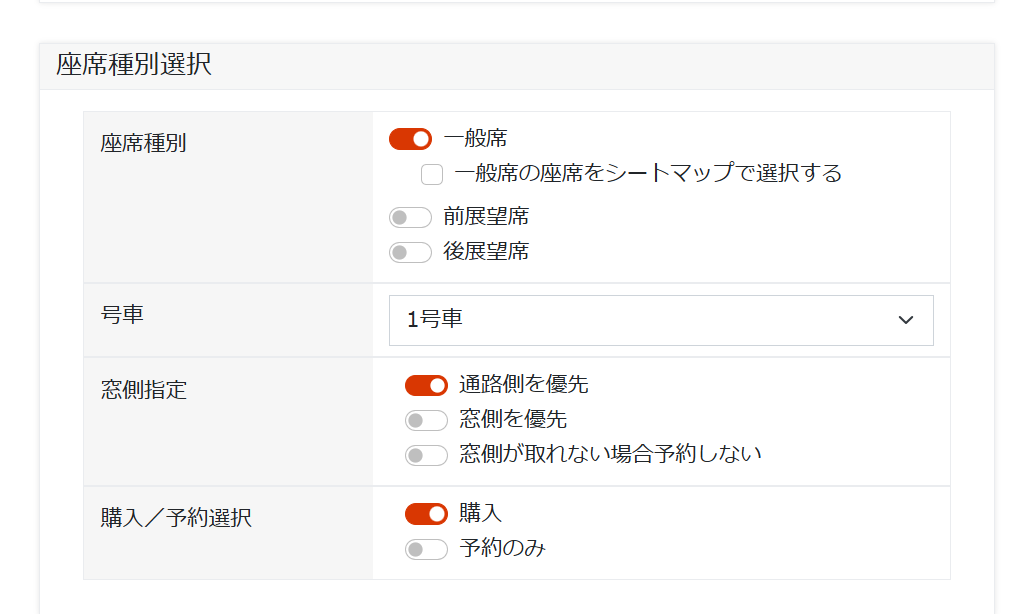
Task: Click the 予約のみ label text
Action: click(502, 548)
